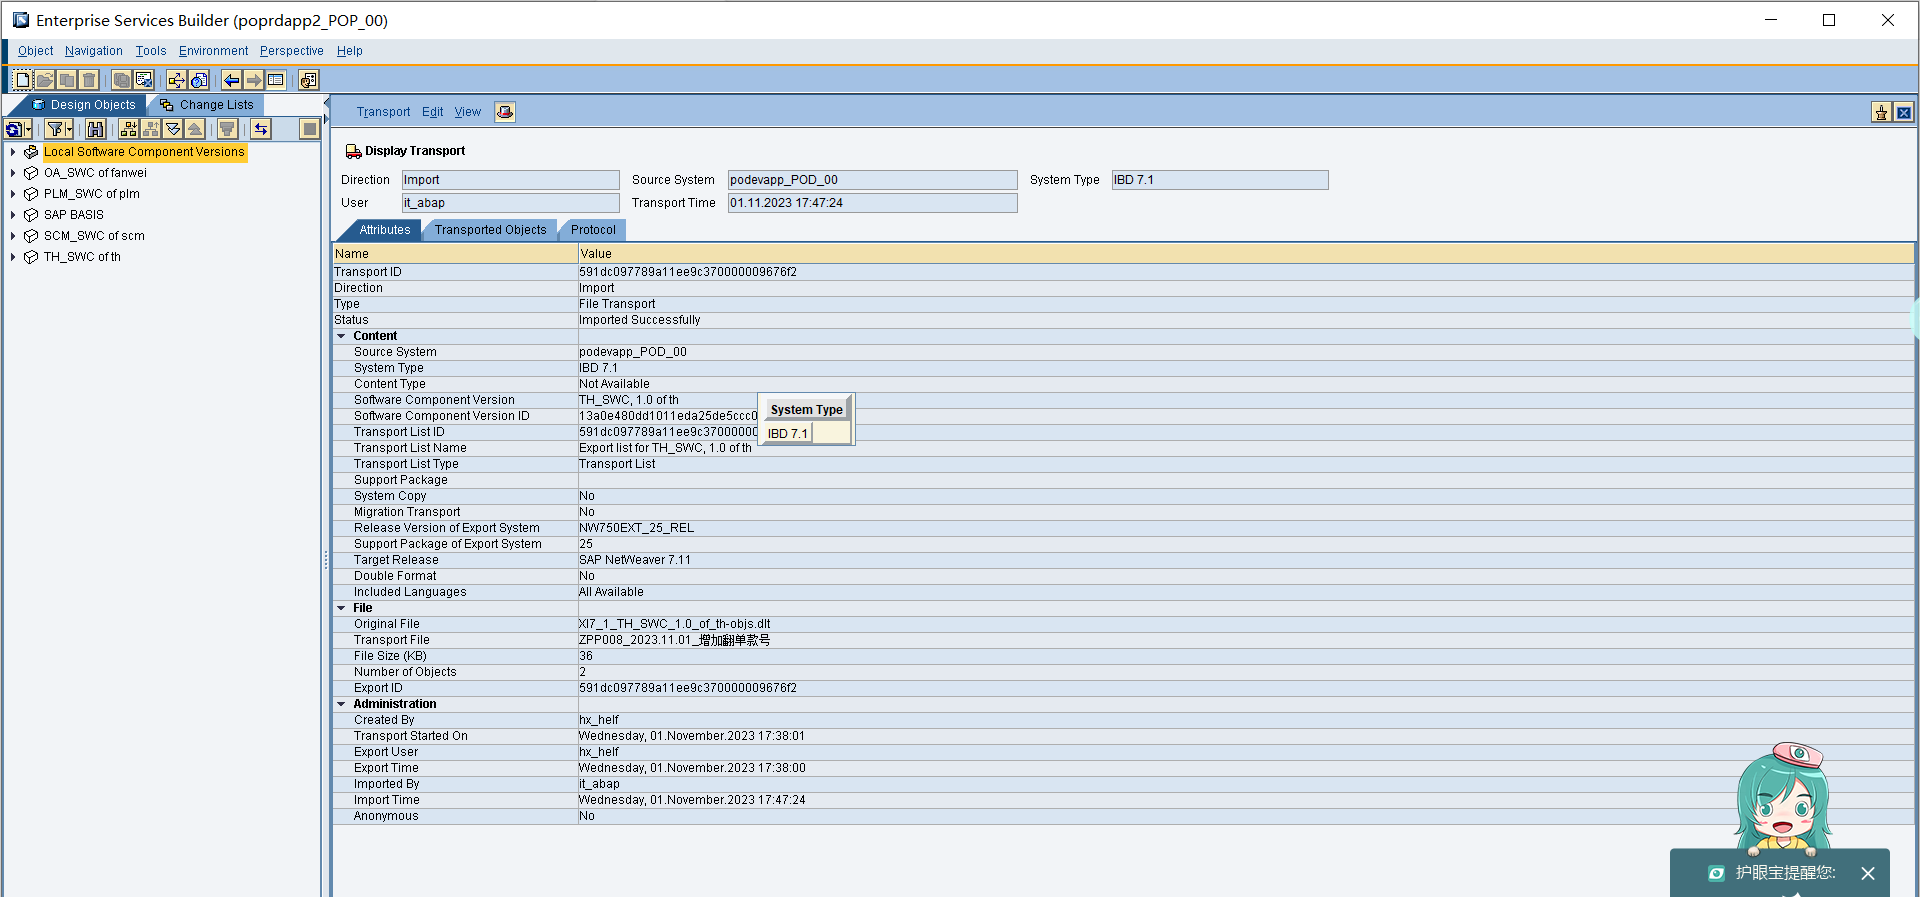Go forward with the right arrow
The height and width of the screenshot is (897, 1920).
click(x=254, y=80)
